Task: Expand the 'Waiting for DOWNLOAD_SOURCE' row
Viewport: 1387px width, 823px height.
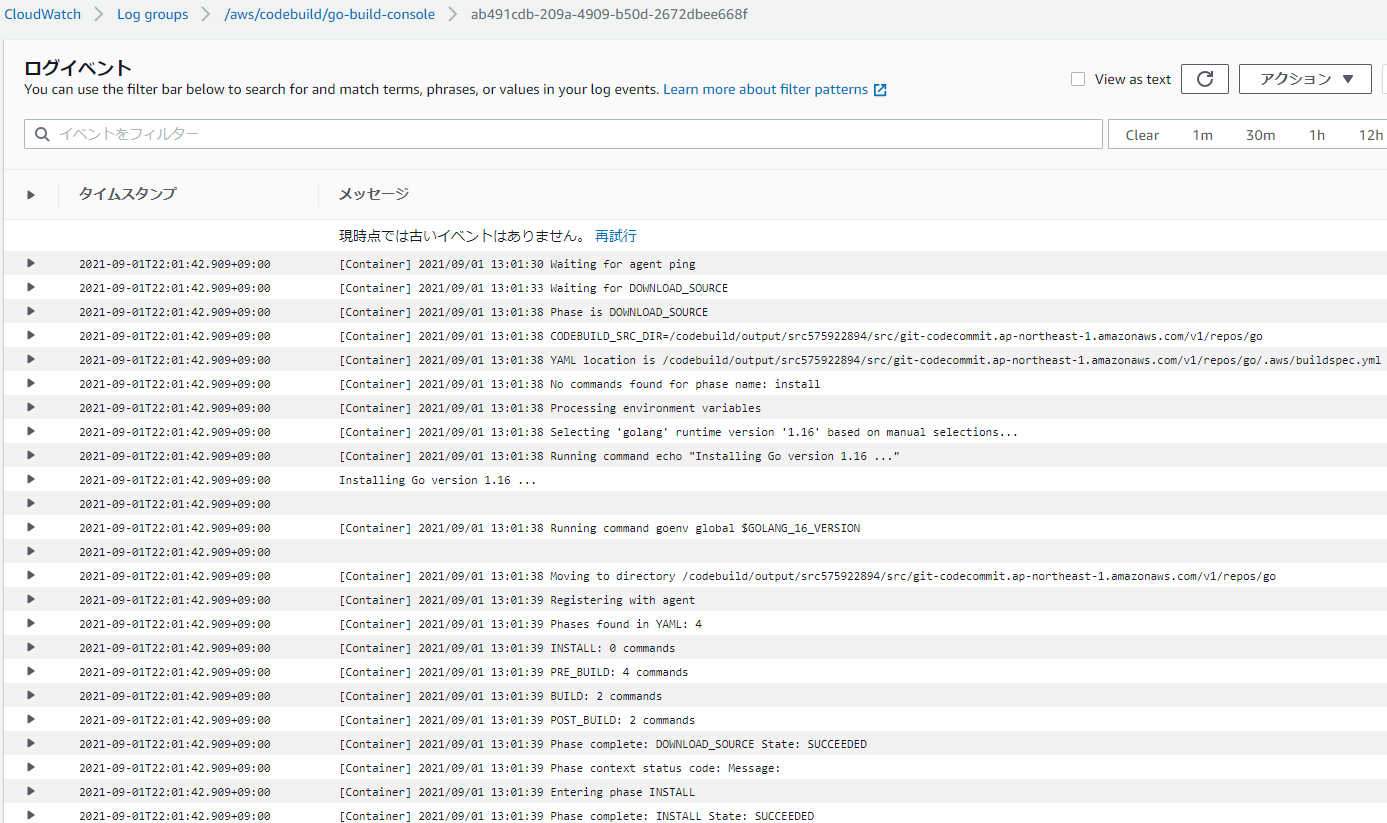Action: coord(31,287)
